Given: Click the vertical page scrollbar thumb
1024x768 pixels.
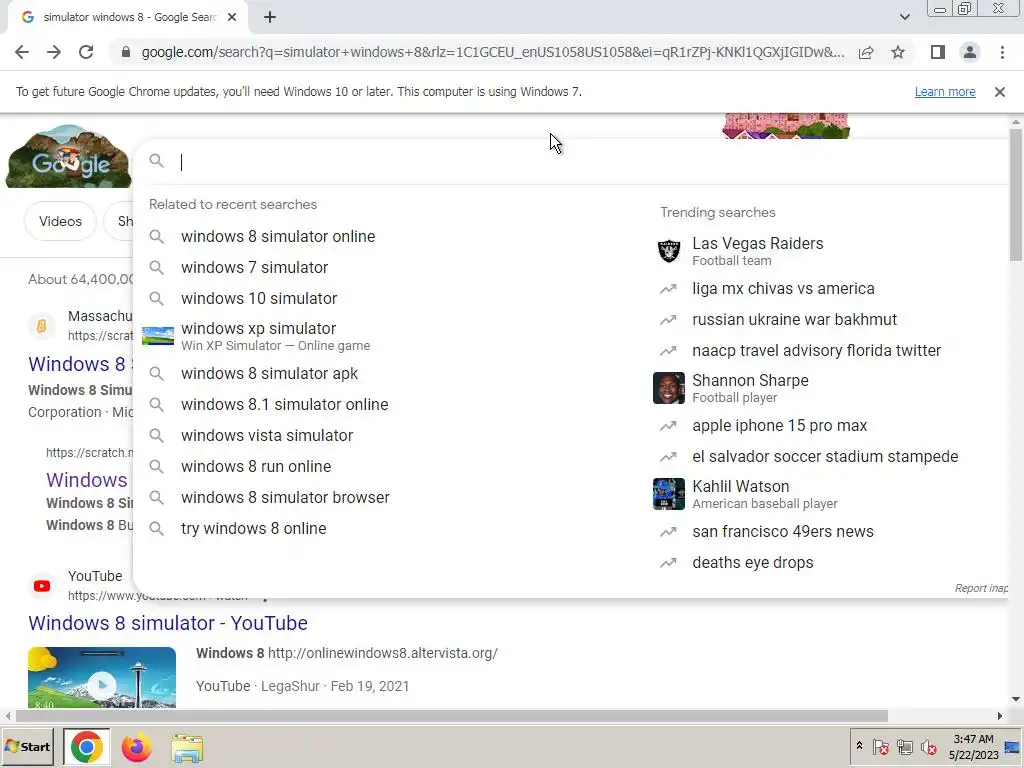Looking at the screenshot, I should 1016,195.
